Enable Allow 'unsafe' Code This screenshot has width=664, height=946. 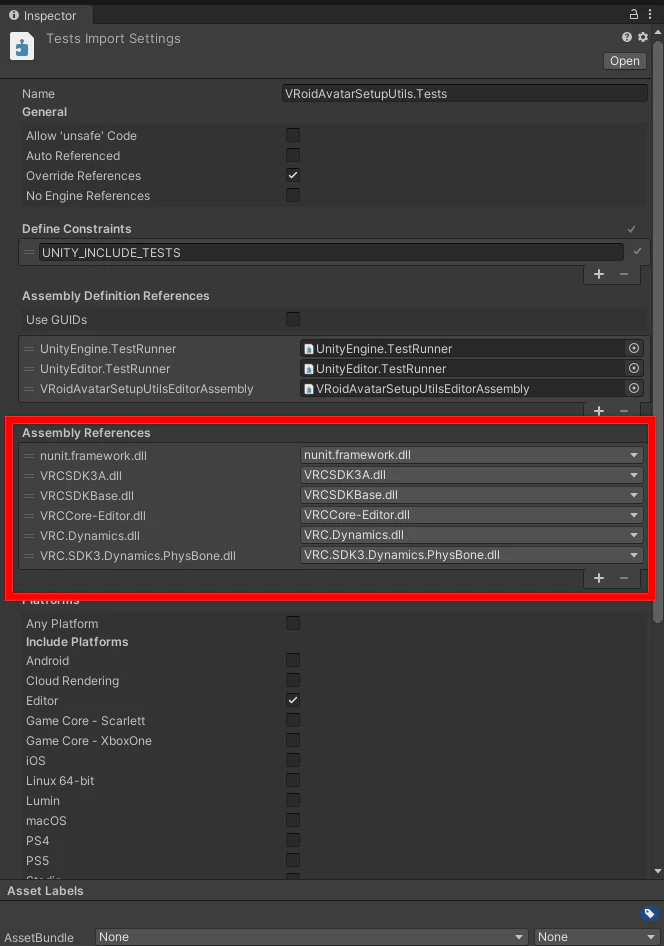tap(293, 135)
